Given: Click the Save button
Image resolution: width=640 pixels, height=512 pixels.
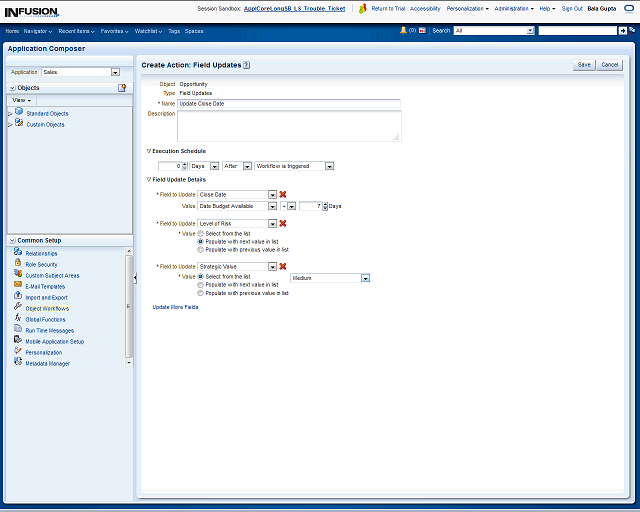Looking at the screenshot, I should tap(584, 65).
